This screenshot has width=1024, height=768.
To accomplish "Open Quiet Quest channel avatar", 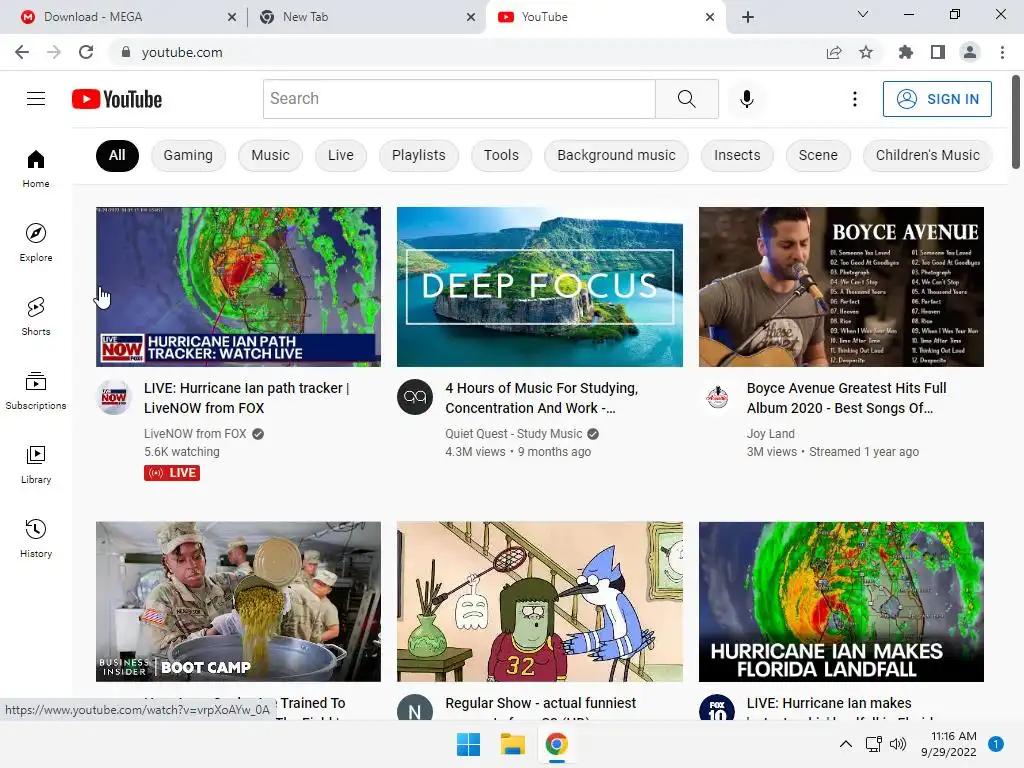I will (415, 397).
